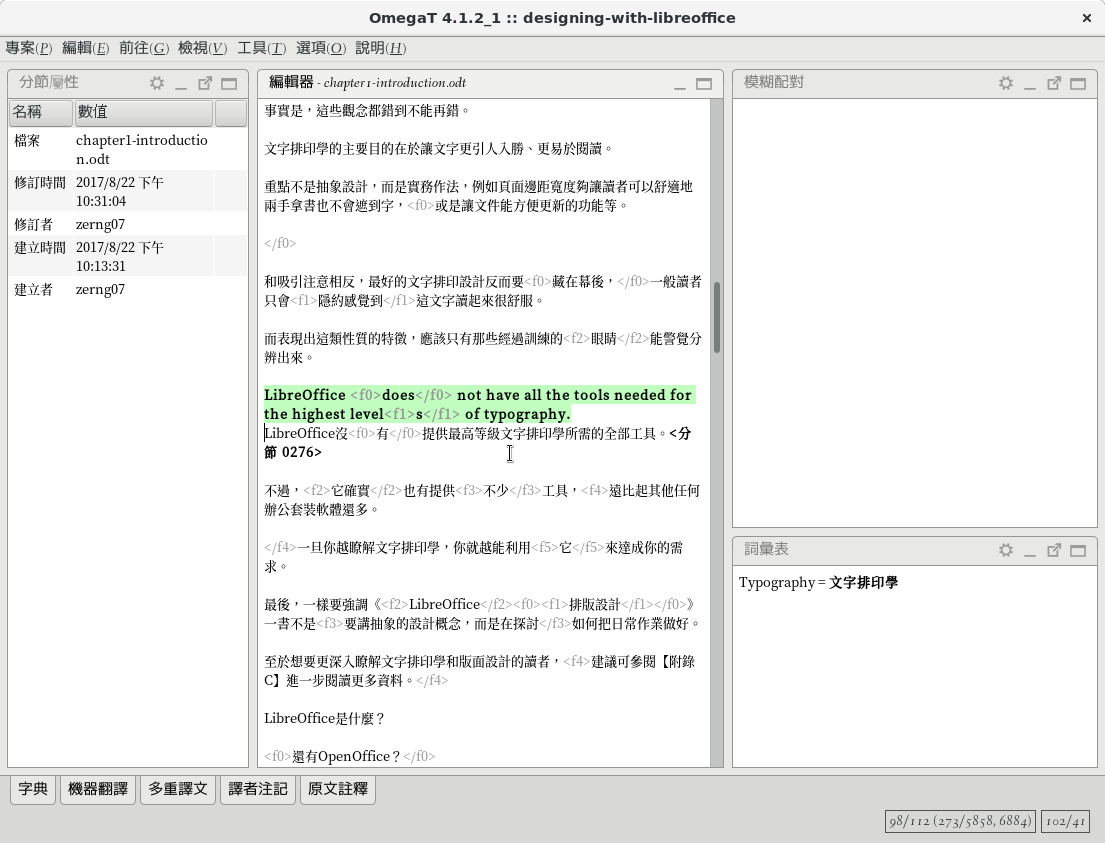Screen dimensions: 1105x843
Task: Maximize the 模糊配對 panel
Action: coord(1078,83)
